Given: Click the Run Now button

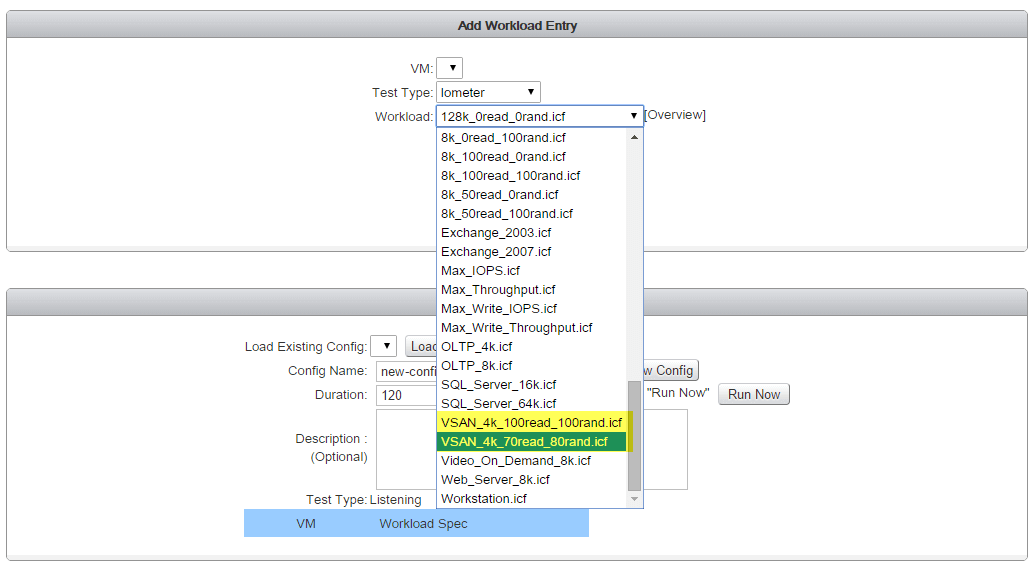Looking at the screenshot, I should tap(754, 394).
